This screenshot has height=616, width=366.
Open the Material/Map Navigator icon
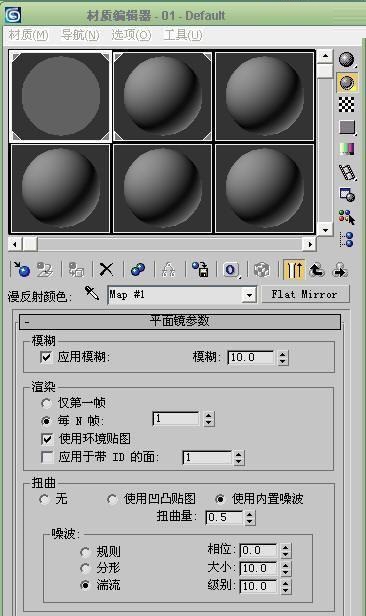(x=347, y=239)
